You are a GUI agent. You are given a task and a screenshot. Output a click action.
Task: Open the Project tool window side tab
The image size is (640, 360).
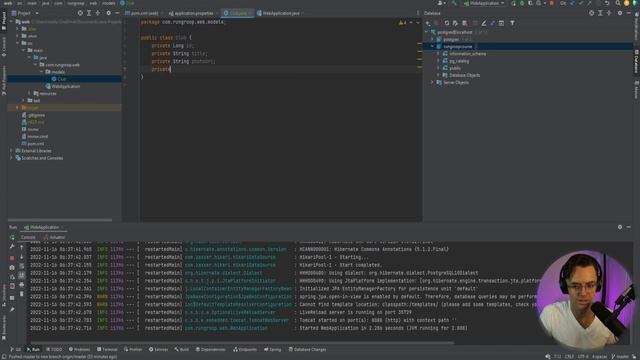click(x=4, y=20)
